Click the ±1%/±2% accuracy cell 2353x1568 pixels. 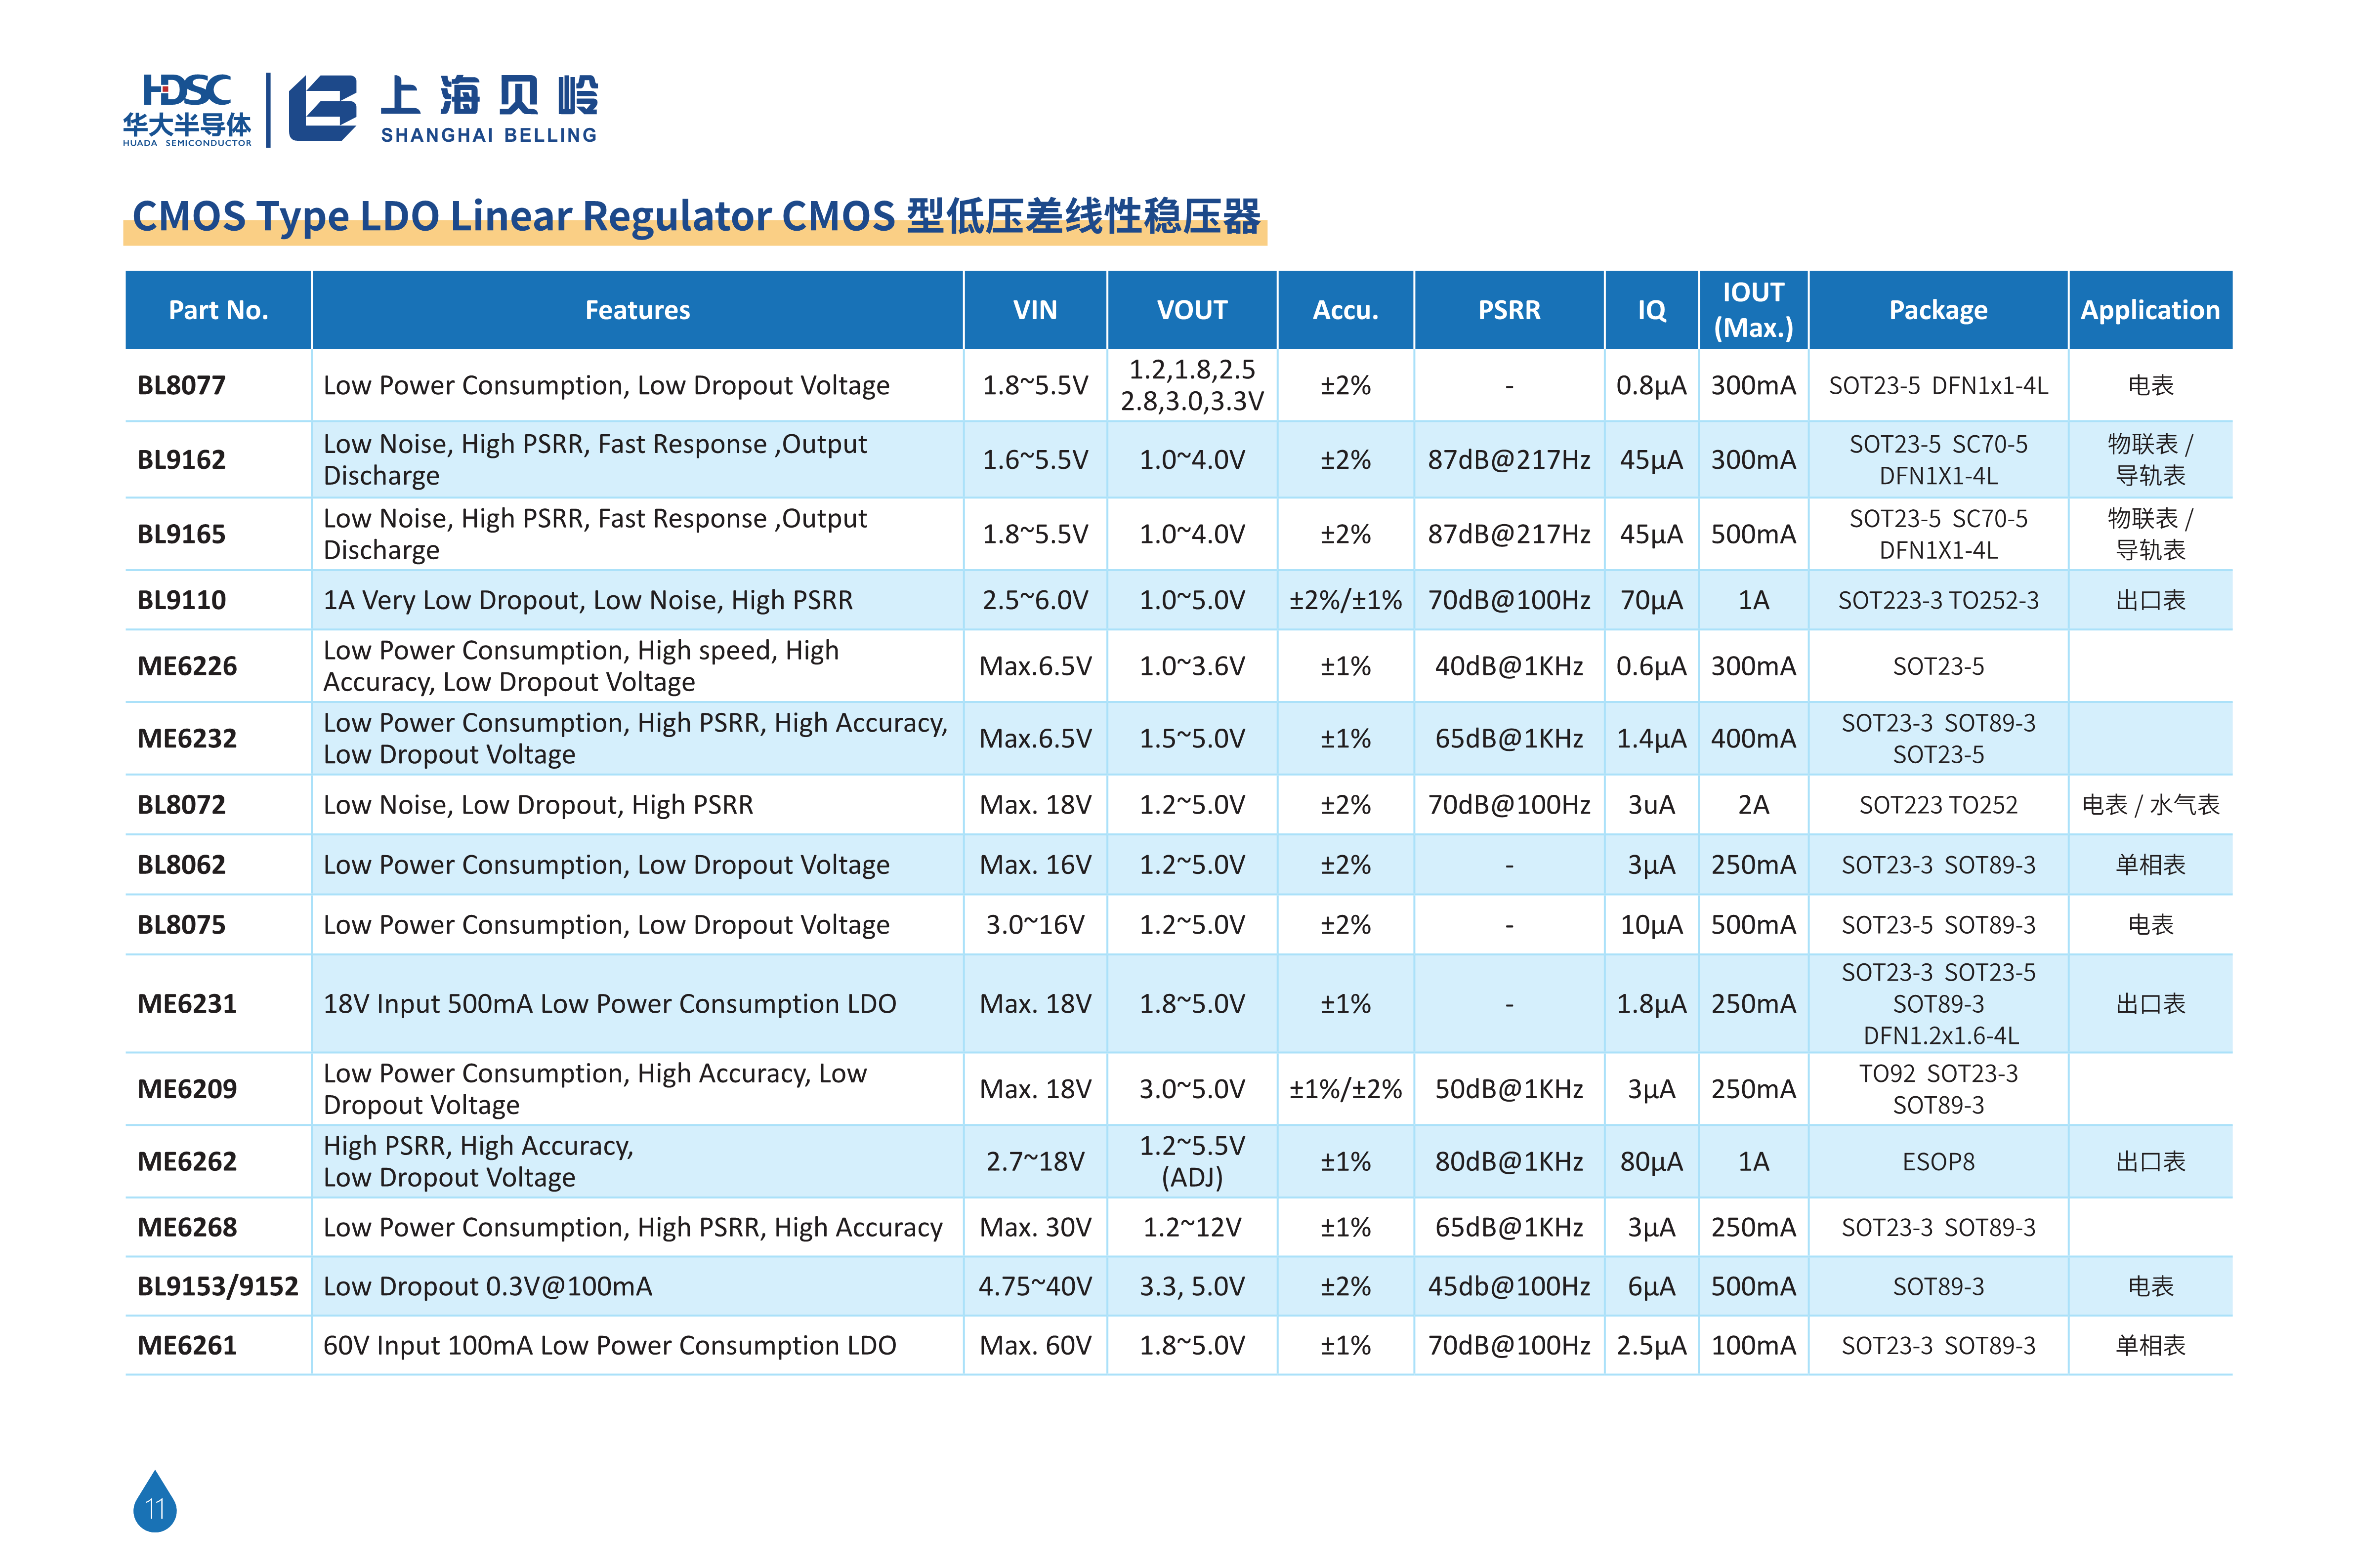tap(1345, 1088)
